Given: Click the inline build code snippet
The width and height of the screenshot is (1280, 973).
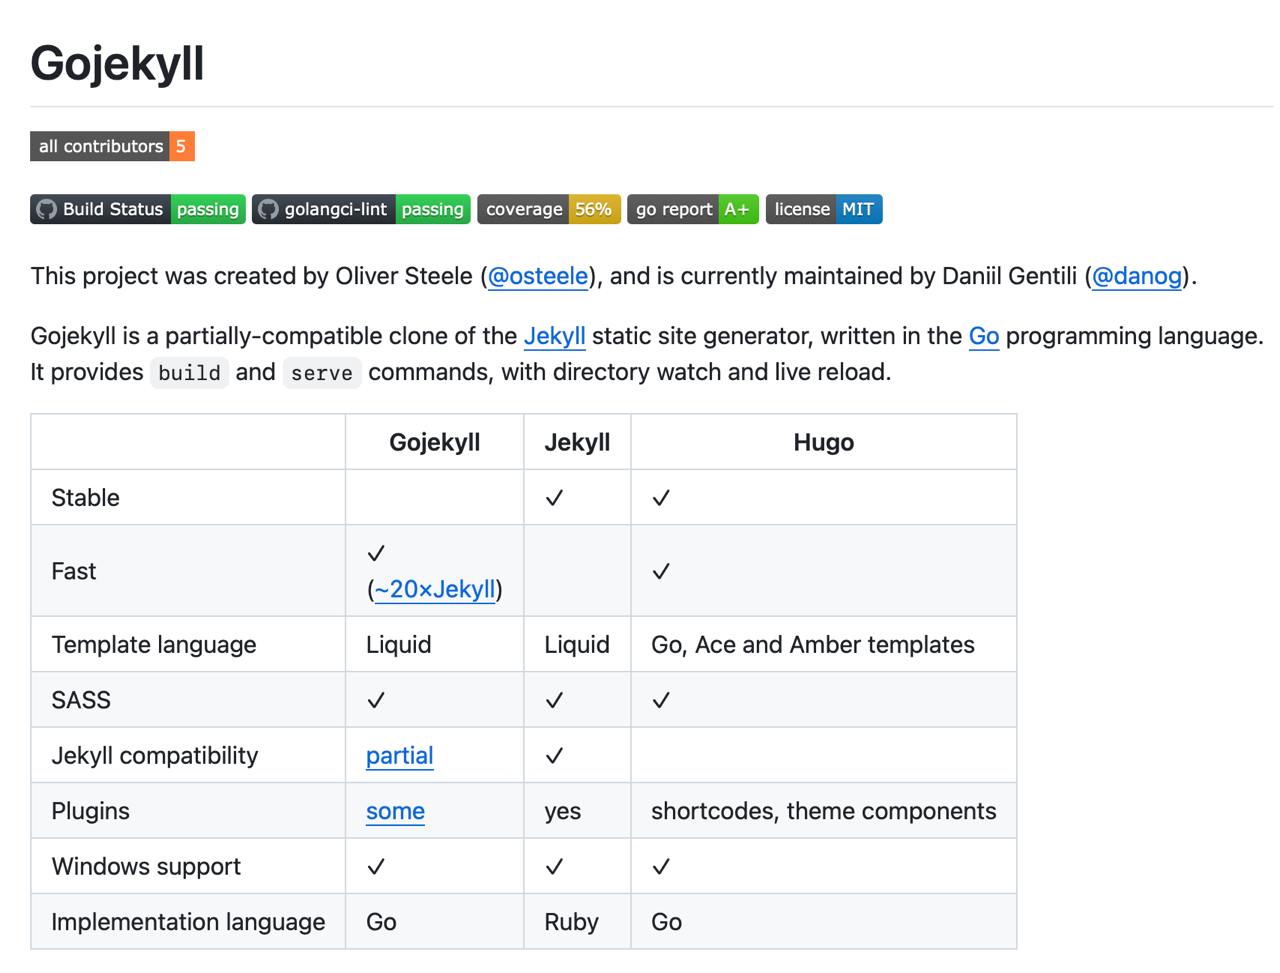Looking at the screenshot, I should pyautogui.click(x=189, y=373).
